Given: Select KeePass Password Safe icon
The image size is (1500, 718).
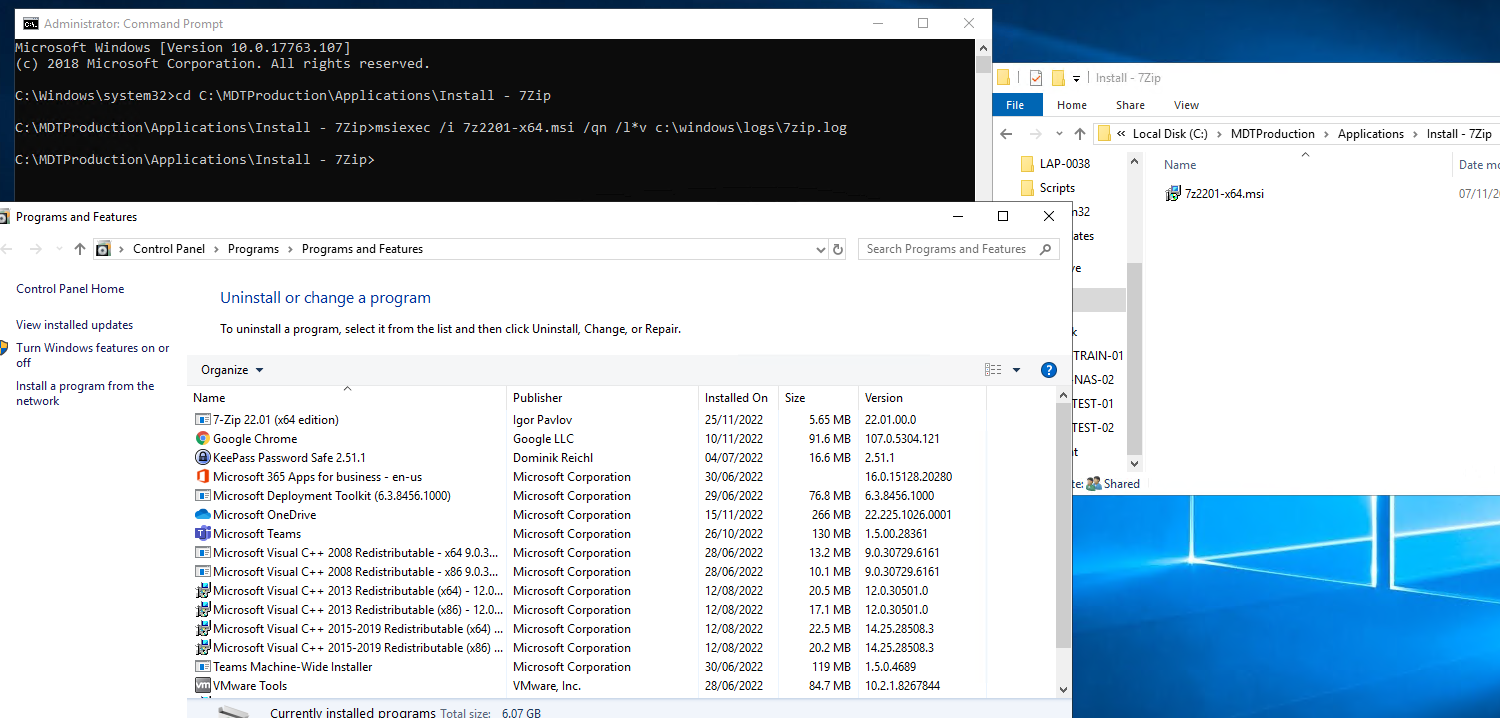Looking at the screenshot, I should pos(203,458).
